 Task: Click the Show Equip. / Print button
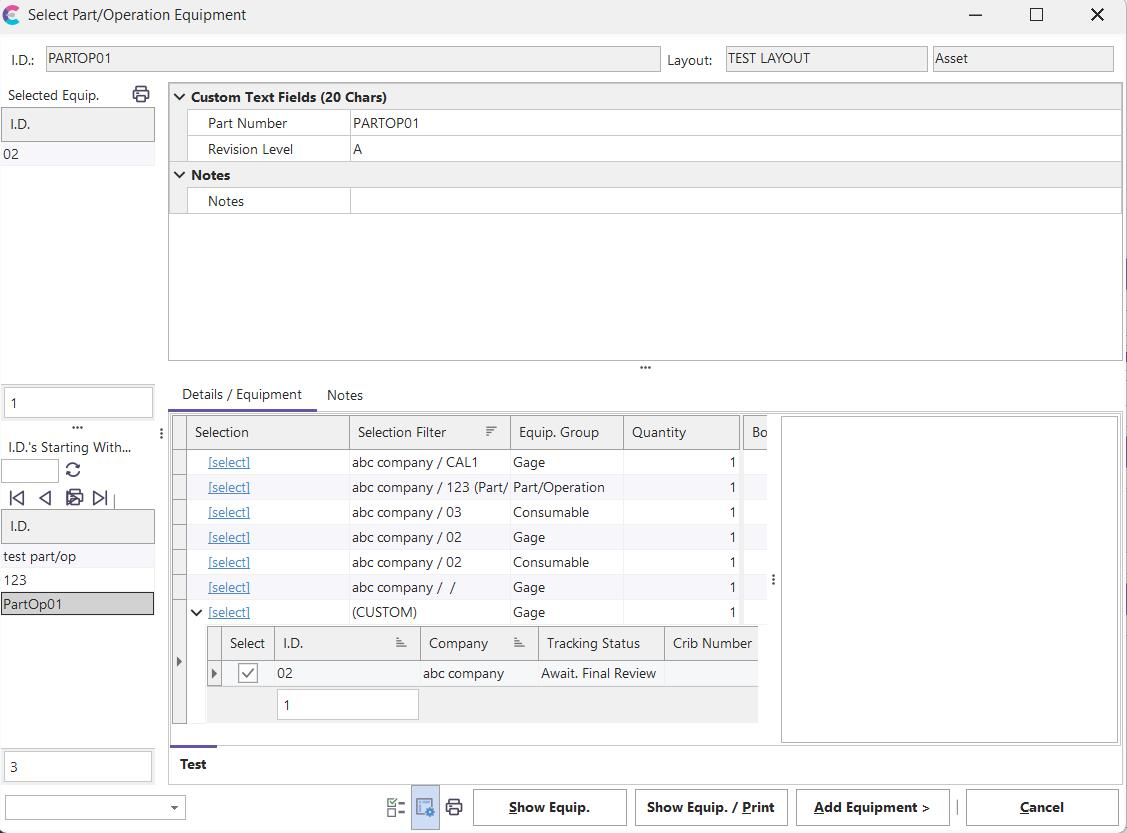[710, 808]
